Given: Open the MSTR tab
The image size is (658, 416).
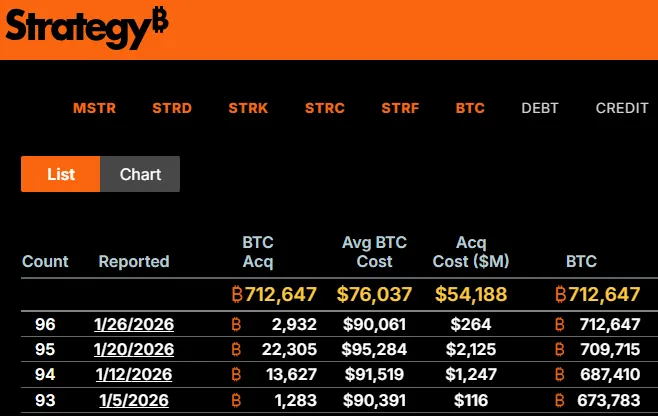Looking at the screenshot, I should [x=94, y=108].
